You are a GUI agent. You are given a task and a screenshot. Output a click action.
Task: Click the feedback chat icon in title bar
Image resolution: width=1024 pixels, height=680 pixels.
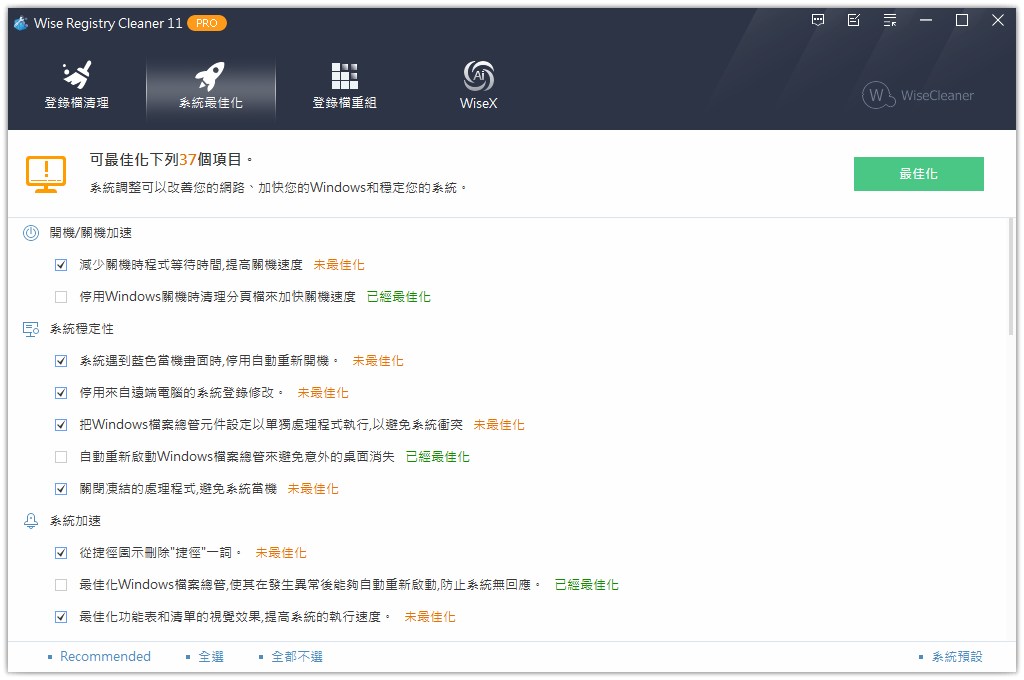point(818,20)
